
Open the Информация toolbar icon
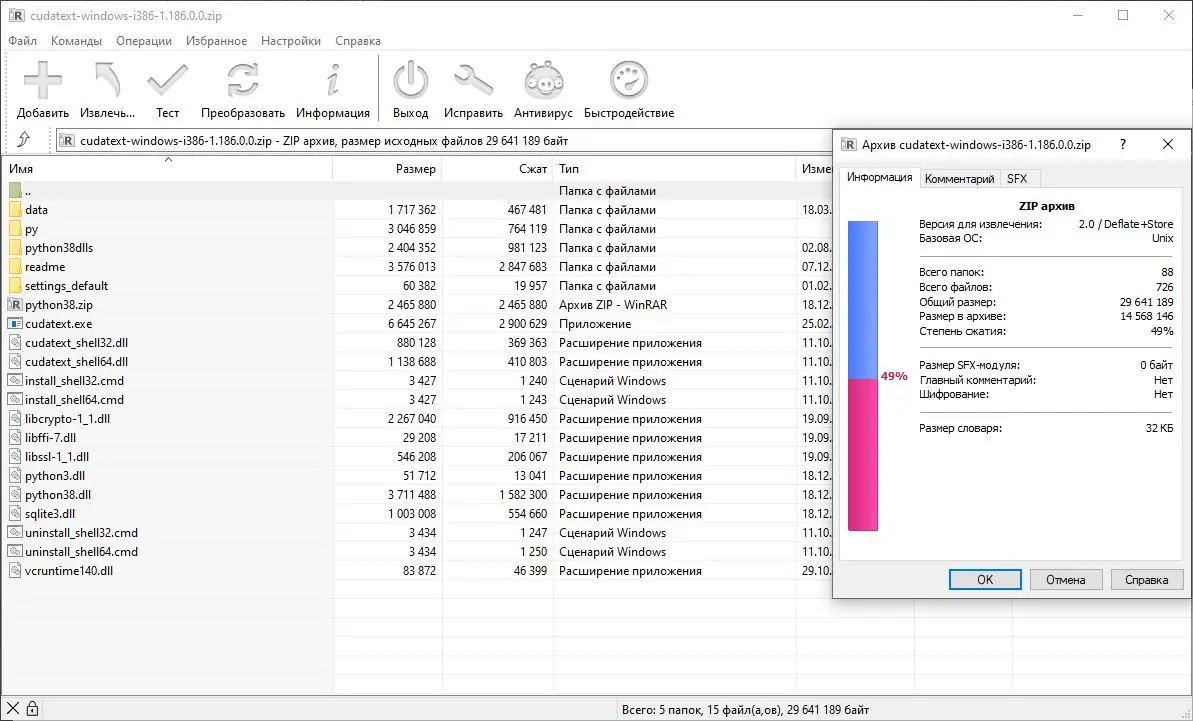[x=332, y=81]
